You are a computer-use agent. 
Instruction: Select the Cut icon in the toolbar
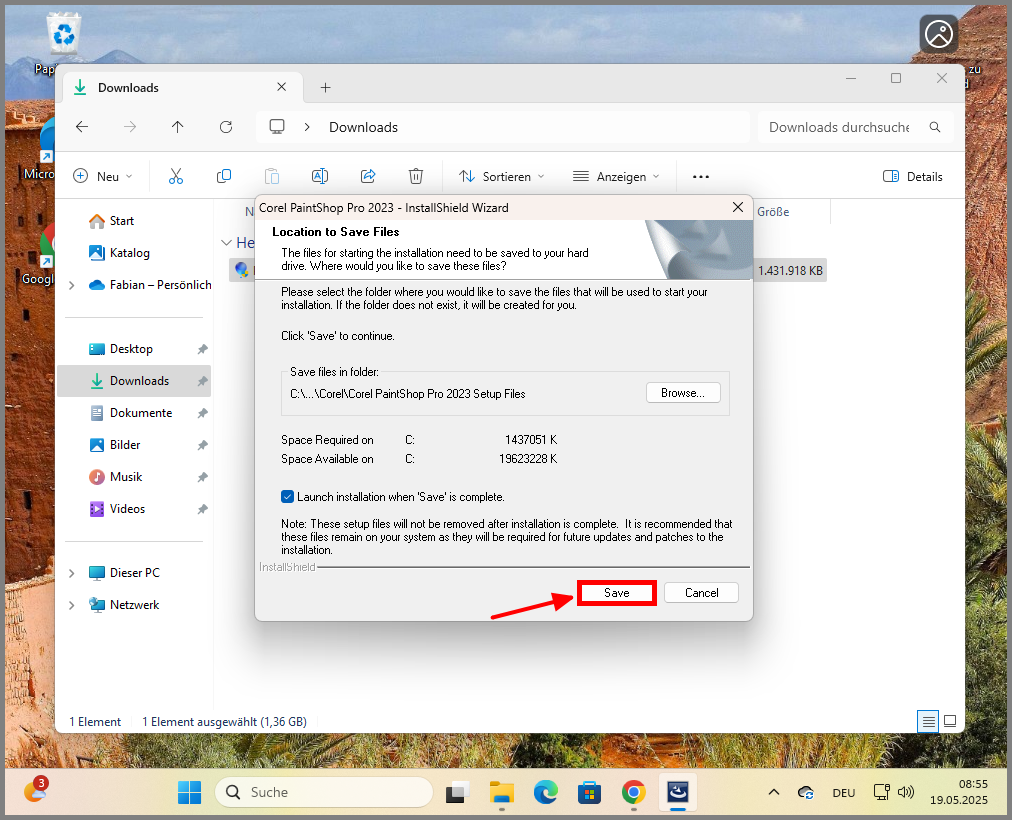tap(176, 175)
